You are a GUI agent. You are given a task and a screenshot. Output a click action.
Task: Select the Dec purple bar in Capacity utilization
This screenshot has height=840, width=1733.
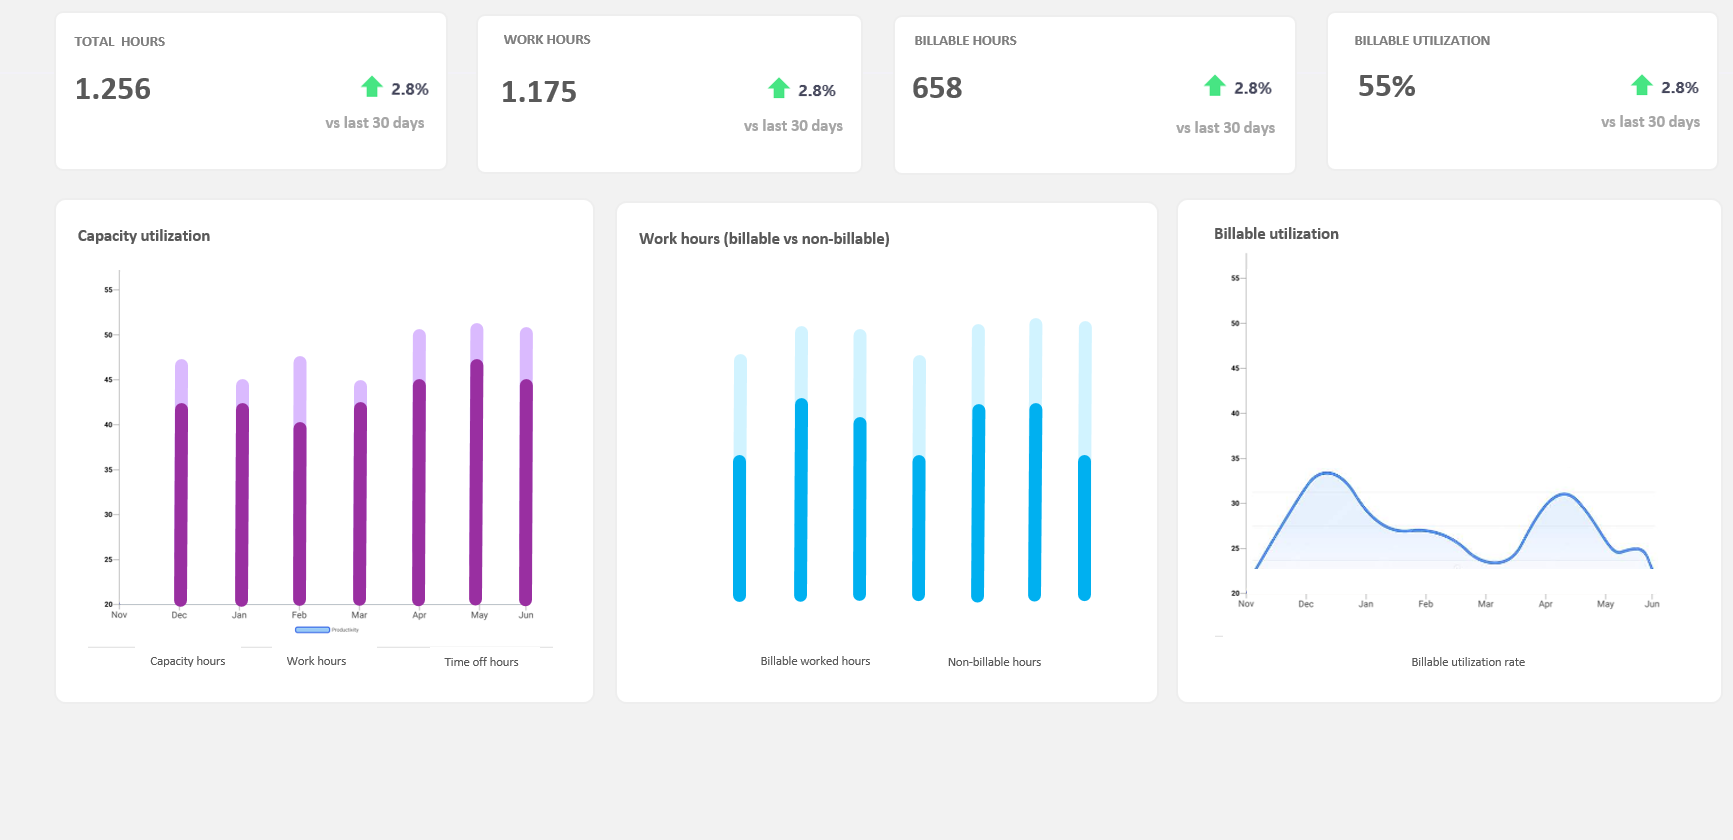coord(181,504)
